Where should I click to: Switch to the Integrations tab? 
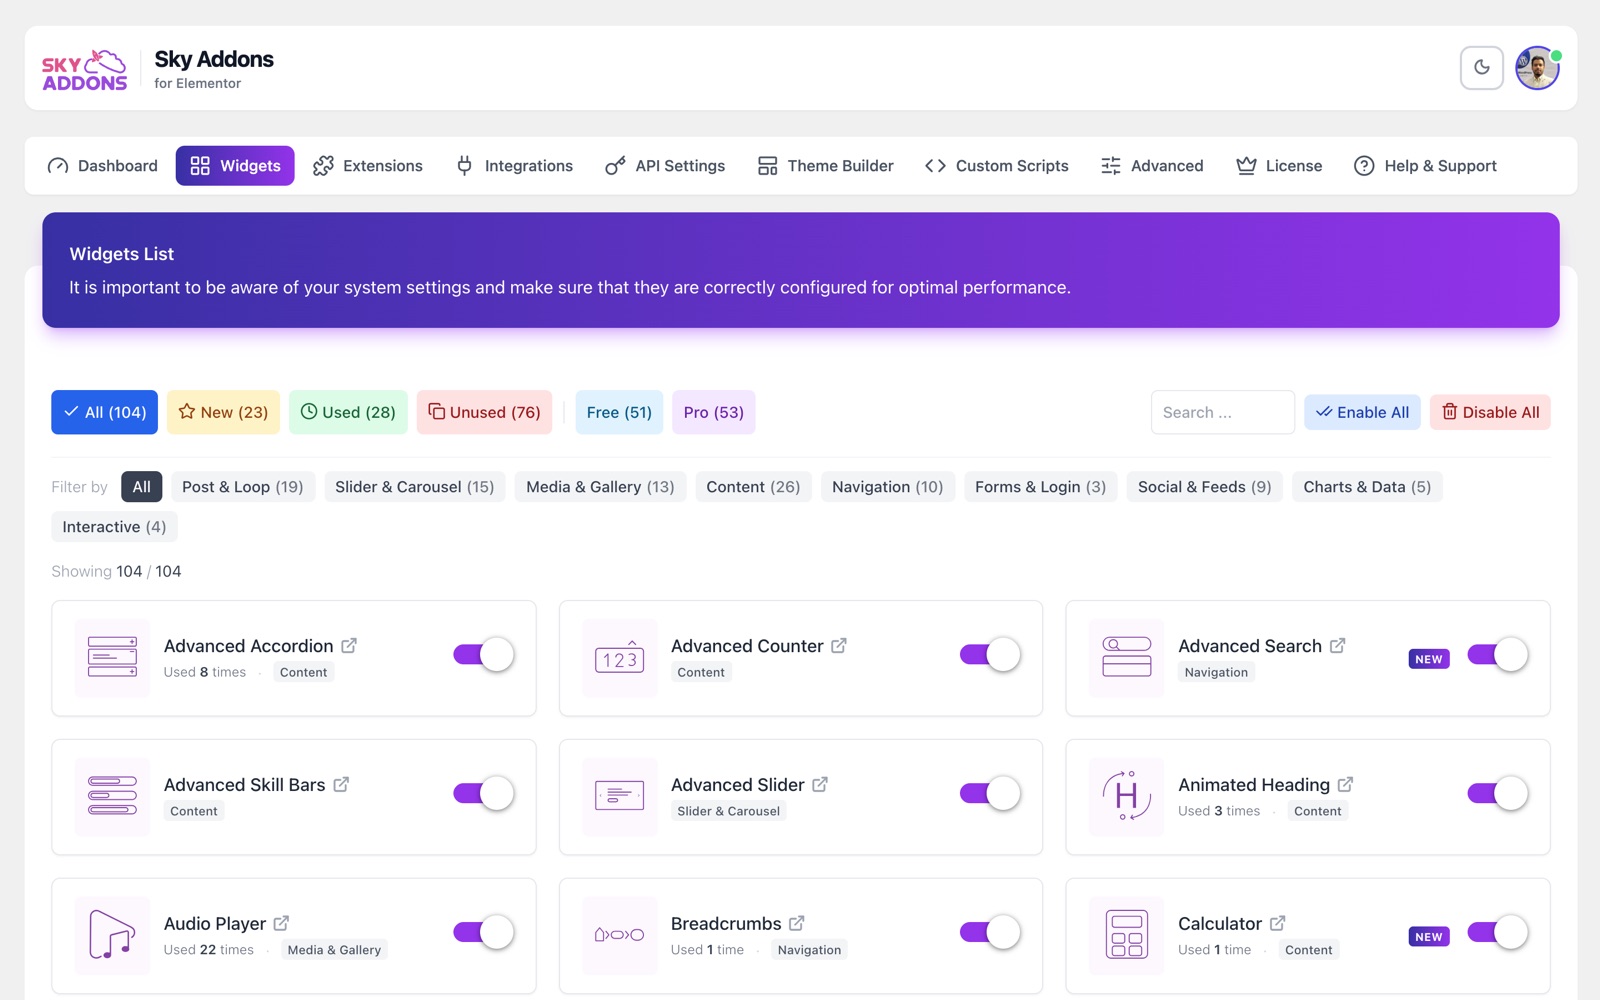tap(514, 166)
